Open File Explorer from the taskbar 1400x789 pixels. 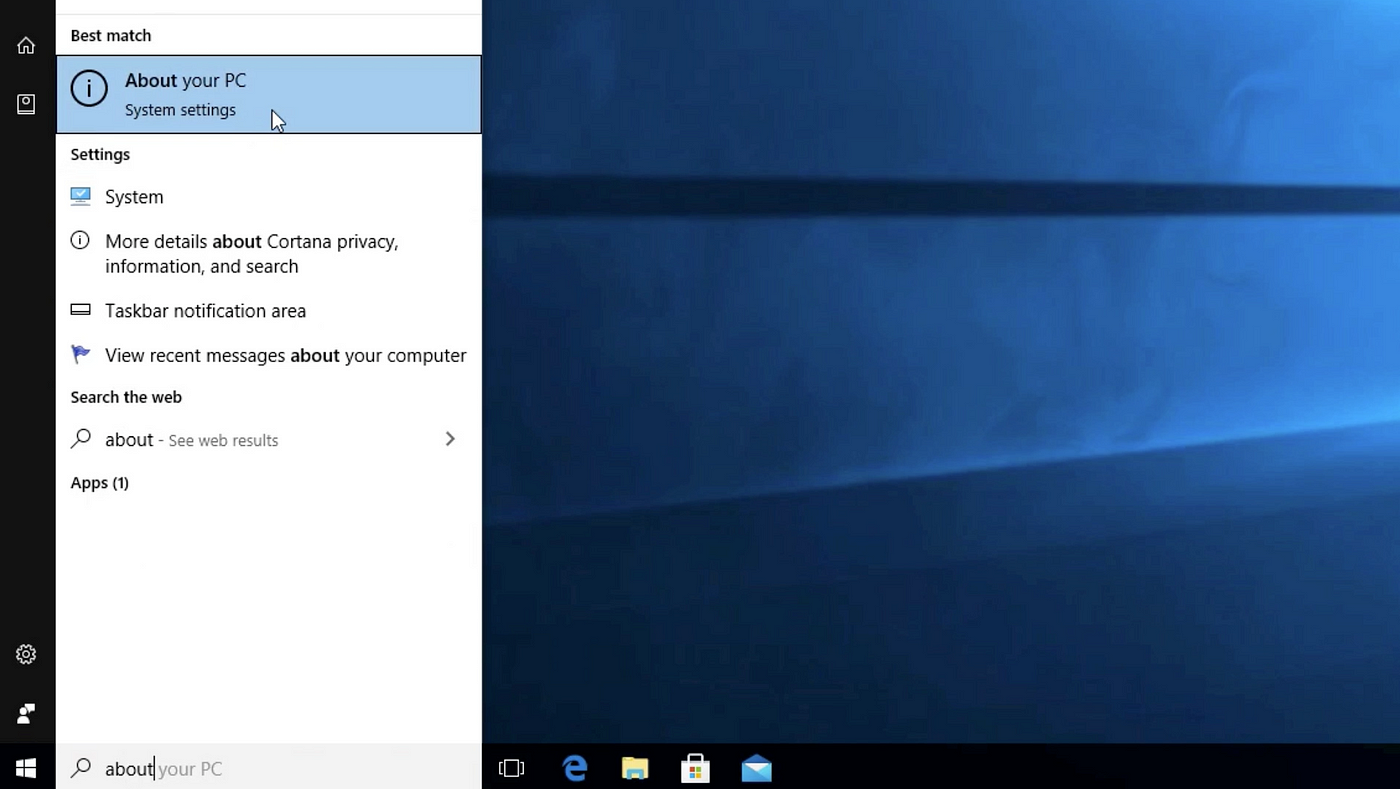pyautogui.click(x=635, y=768)
